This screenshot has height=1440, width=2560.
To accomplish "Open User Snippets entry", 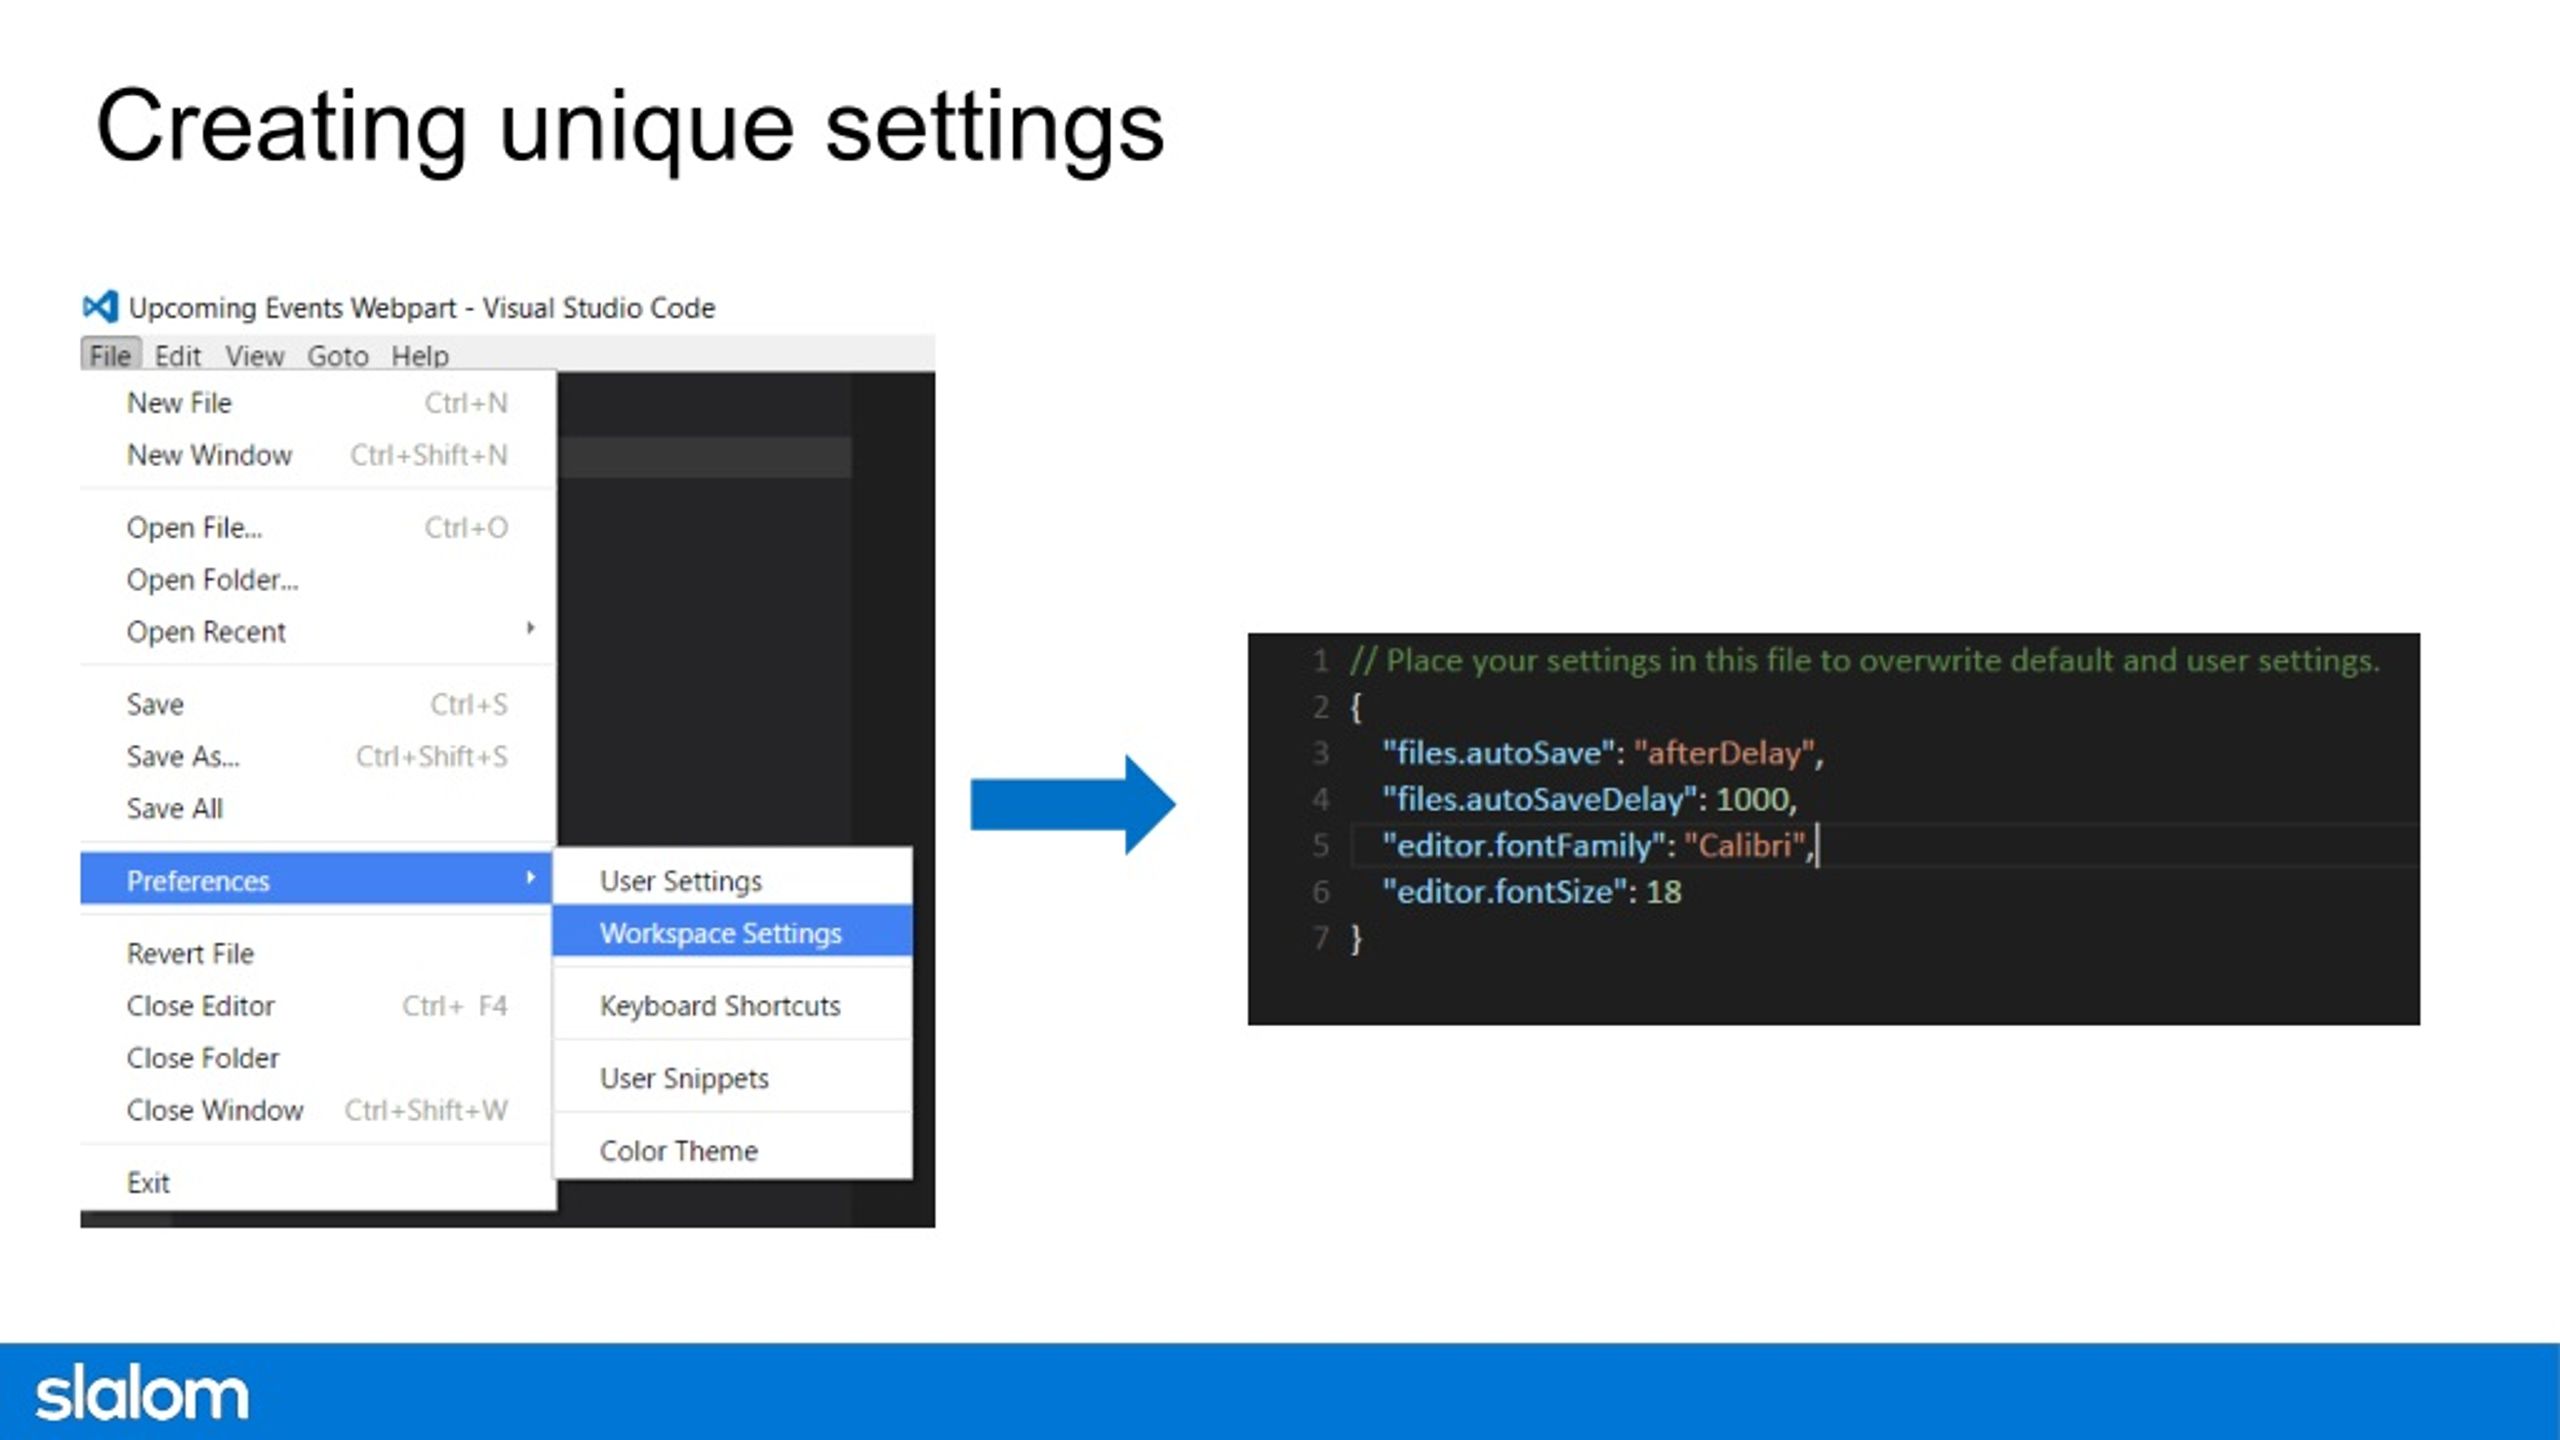I will [x=732, y=1078].
